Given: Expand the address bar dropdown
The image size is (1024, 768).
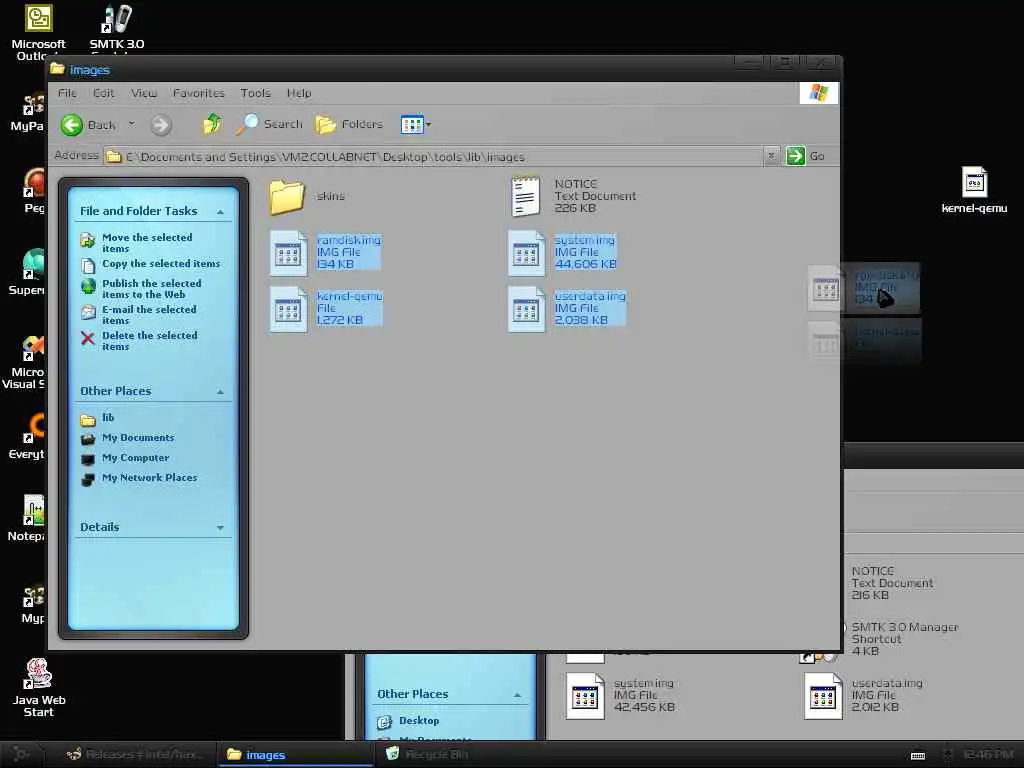Looking at the screenshot, I should point(771,156).
